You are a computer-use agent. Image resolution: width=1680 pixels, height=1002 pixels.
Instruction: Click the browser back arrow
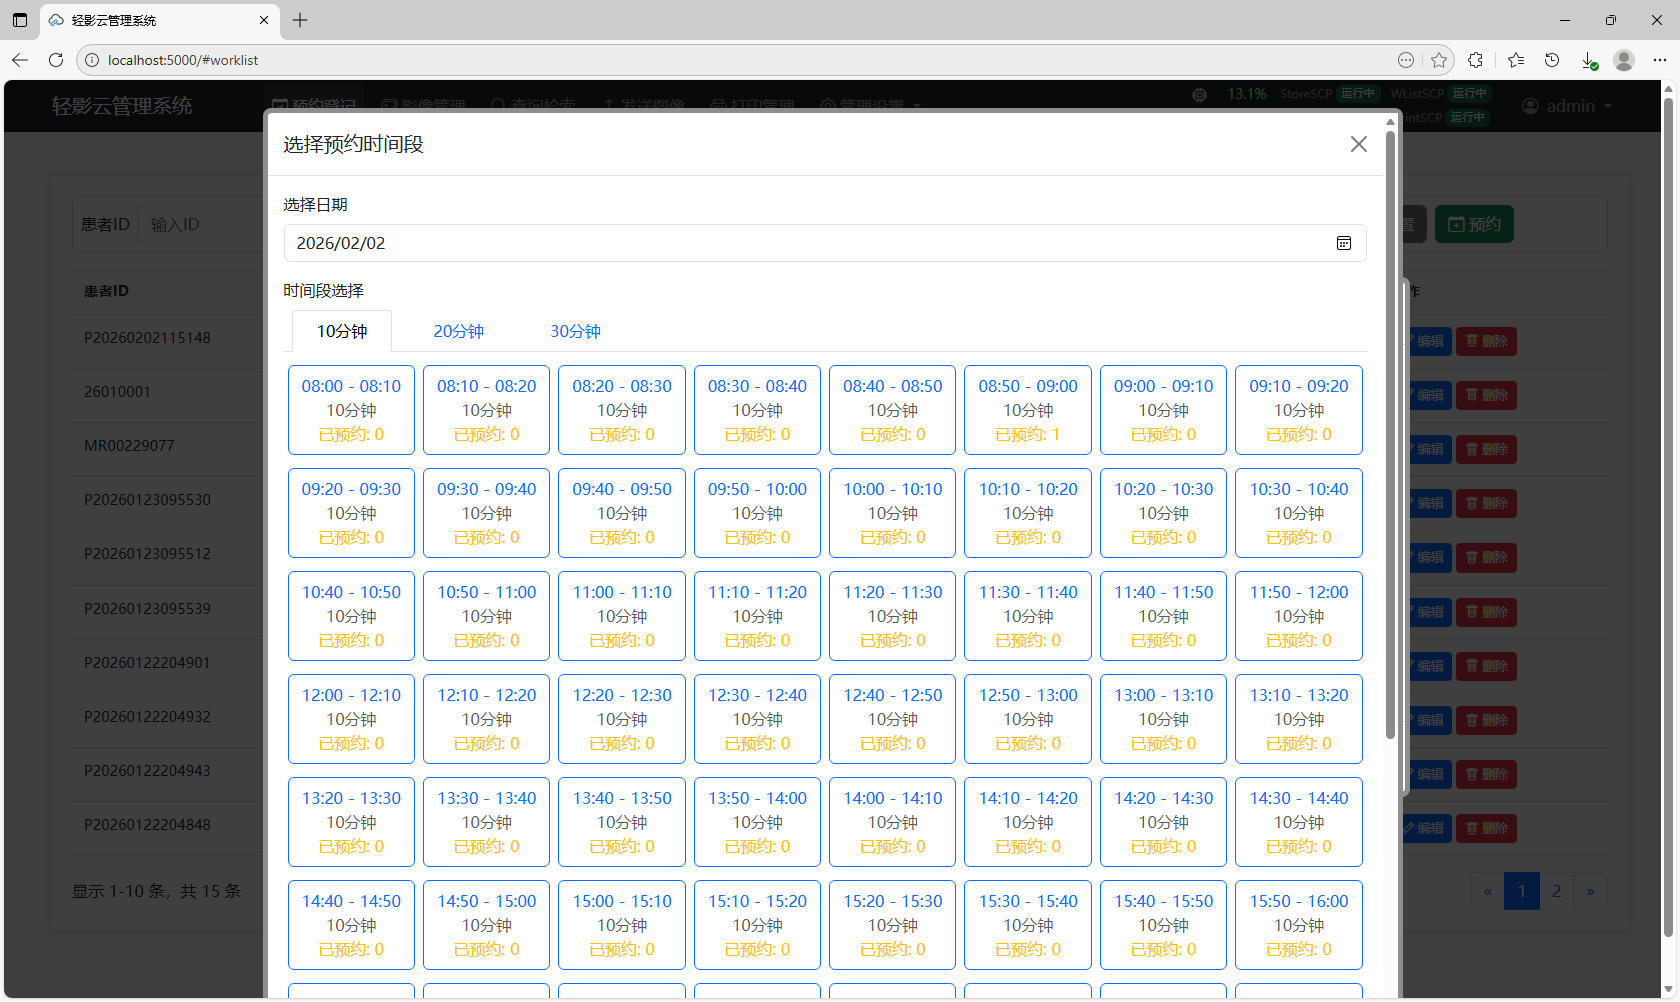pos(20,60)
